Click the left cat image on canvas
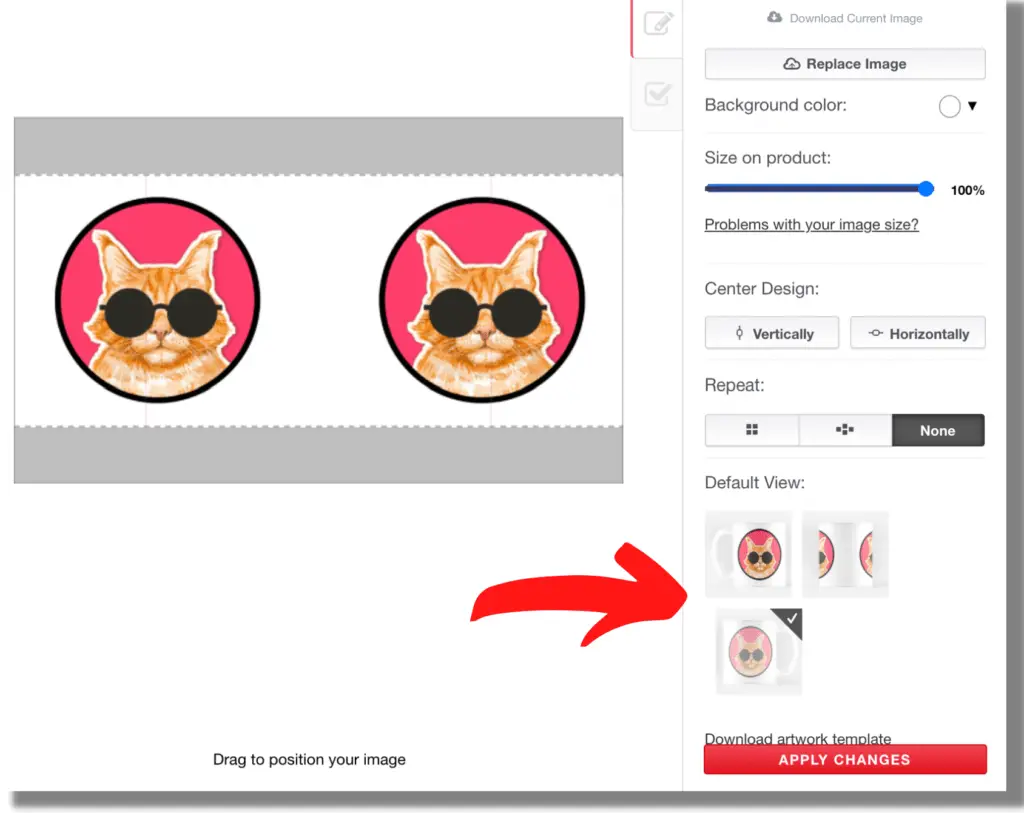Image resolution: width=1024 pixels, height=813 pixels. 157,300
